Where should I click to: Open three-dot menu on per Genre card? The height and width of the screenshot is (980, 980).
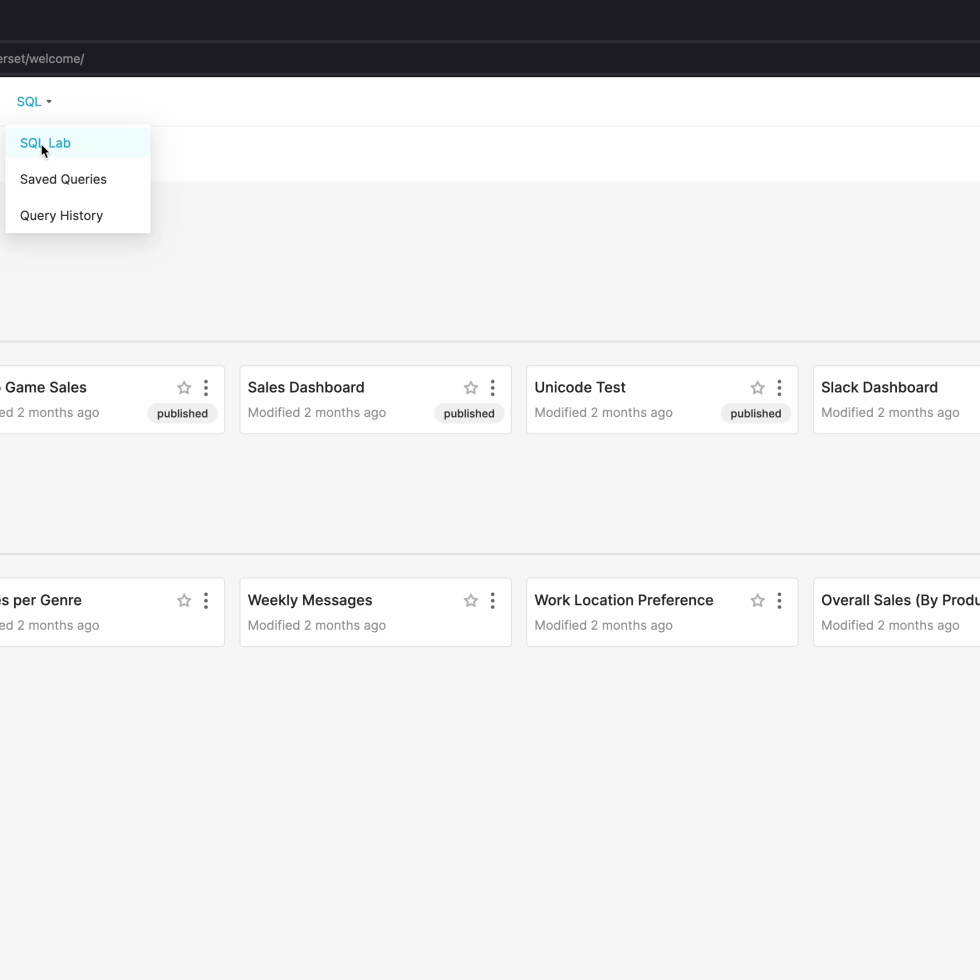coord(206,601)
